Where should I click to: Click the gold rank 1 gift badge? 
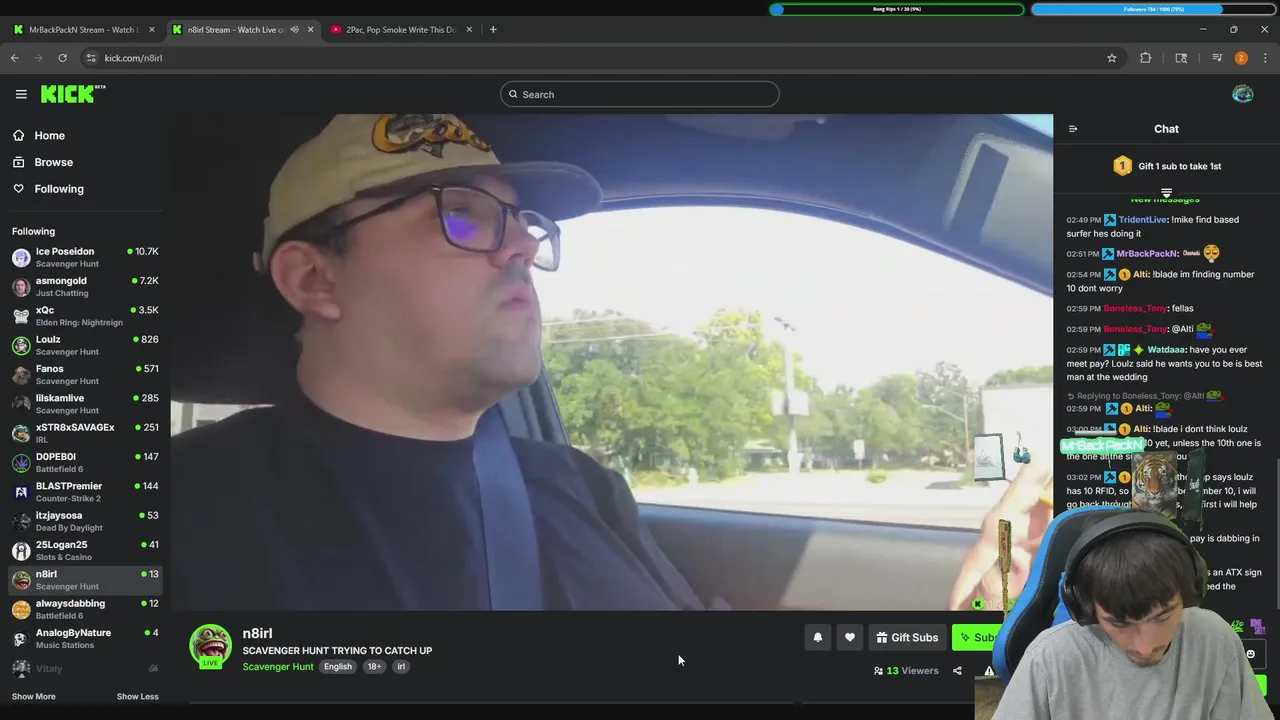tap(1122, 166)
